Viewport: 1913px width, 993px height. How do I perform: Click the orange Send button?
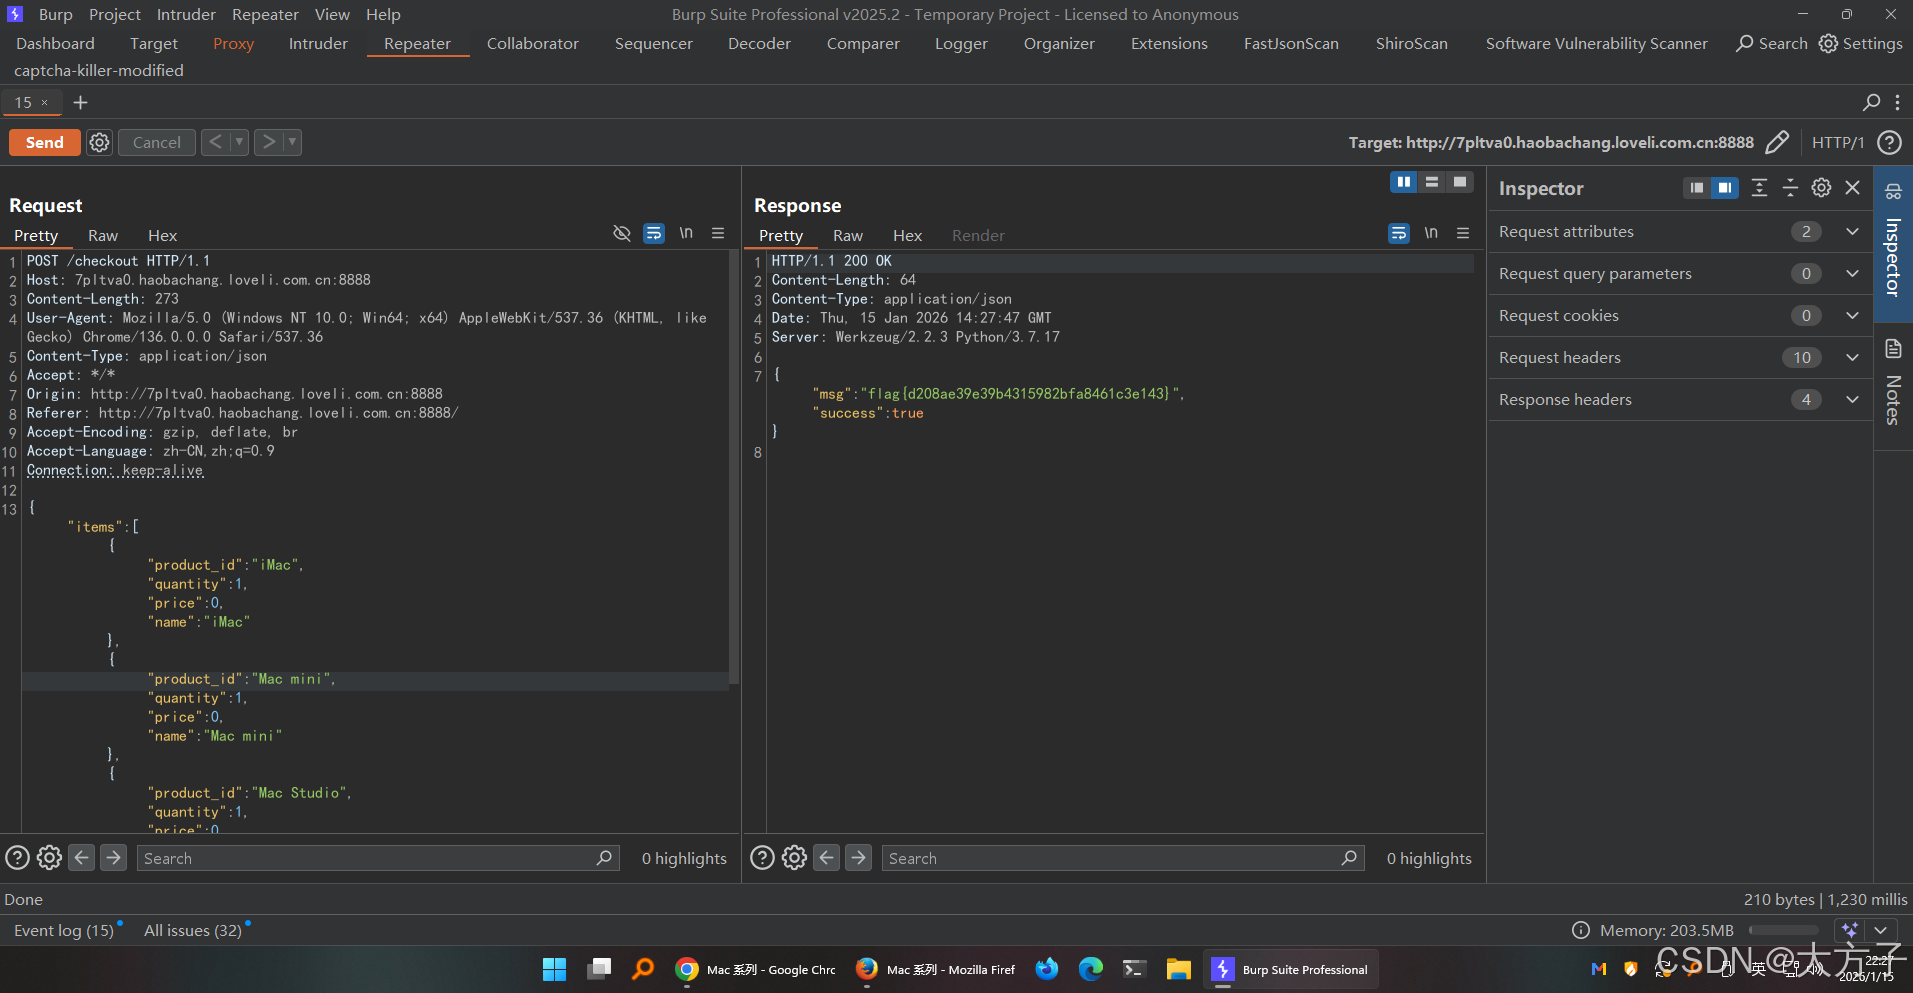[45, 143]
